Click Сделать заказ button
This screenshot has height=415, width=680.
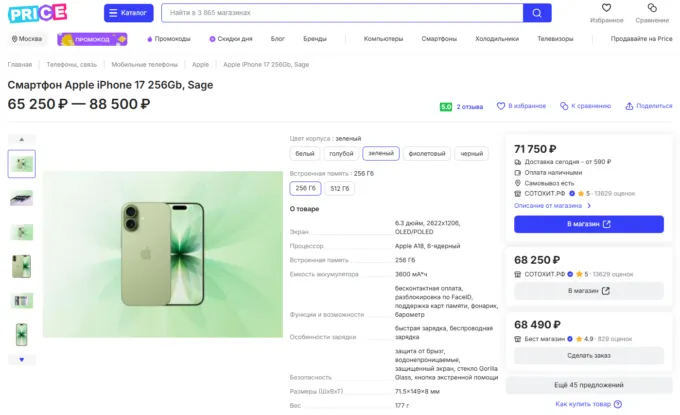pos(588,356)
